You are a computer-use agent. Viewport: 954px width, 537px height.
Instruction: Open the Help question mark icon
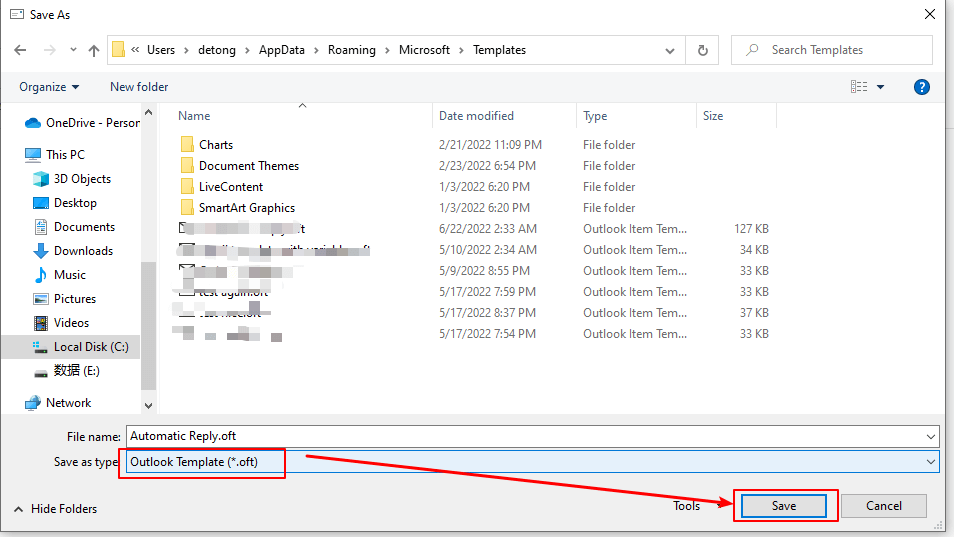[x=922, y=87]
